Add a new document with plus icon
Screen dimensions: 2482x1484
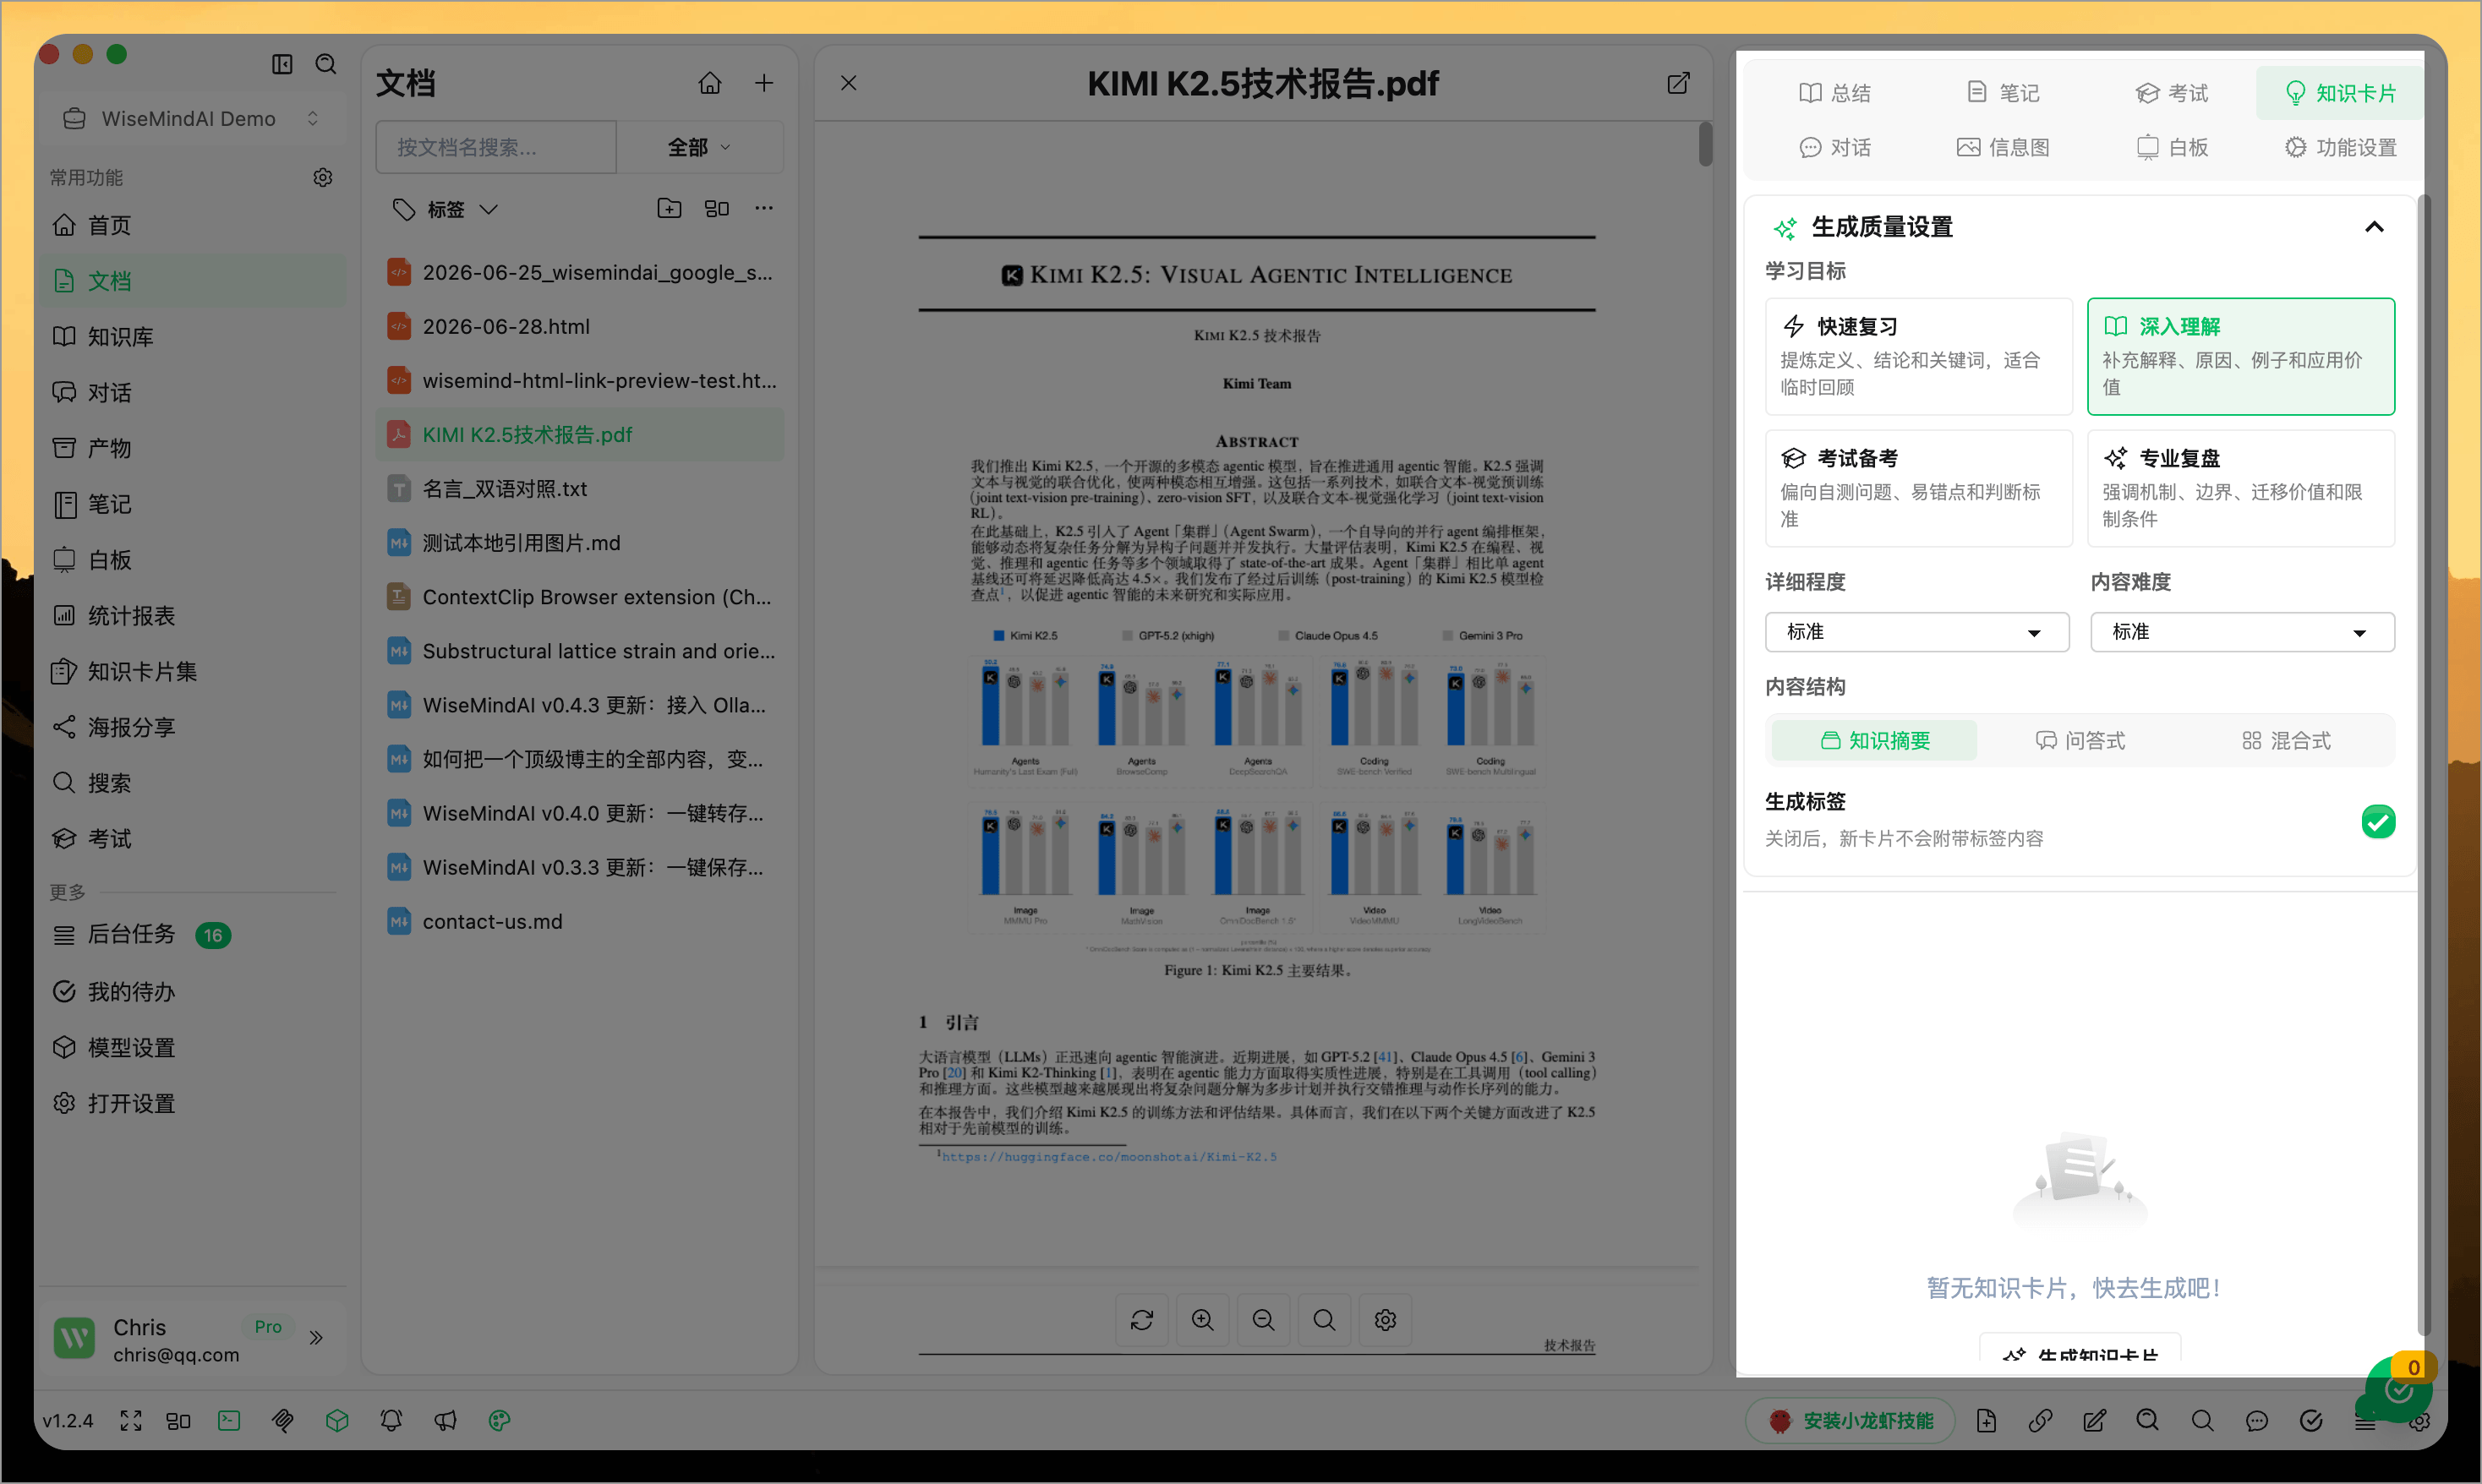[764, 83]
